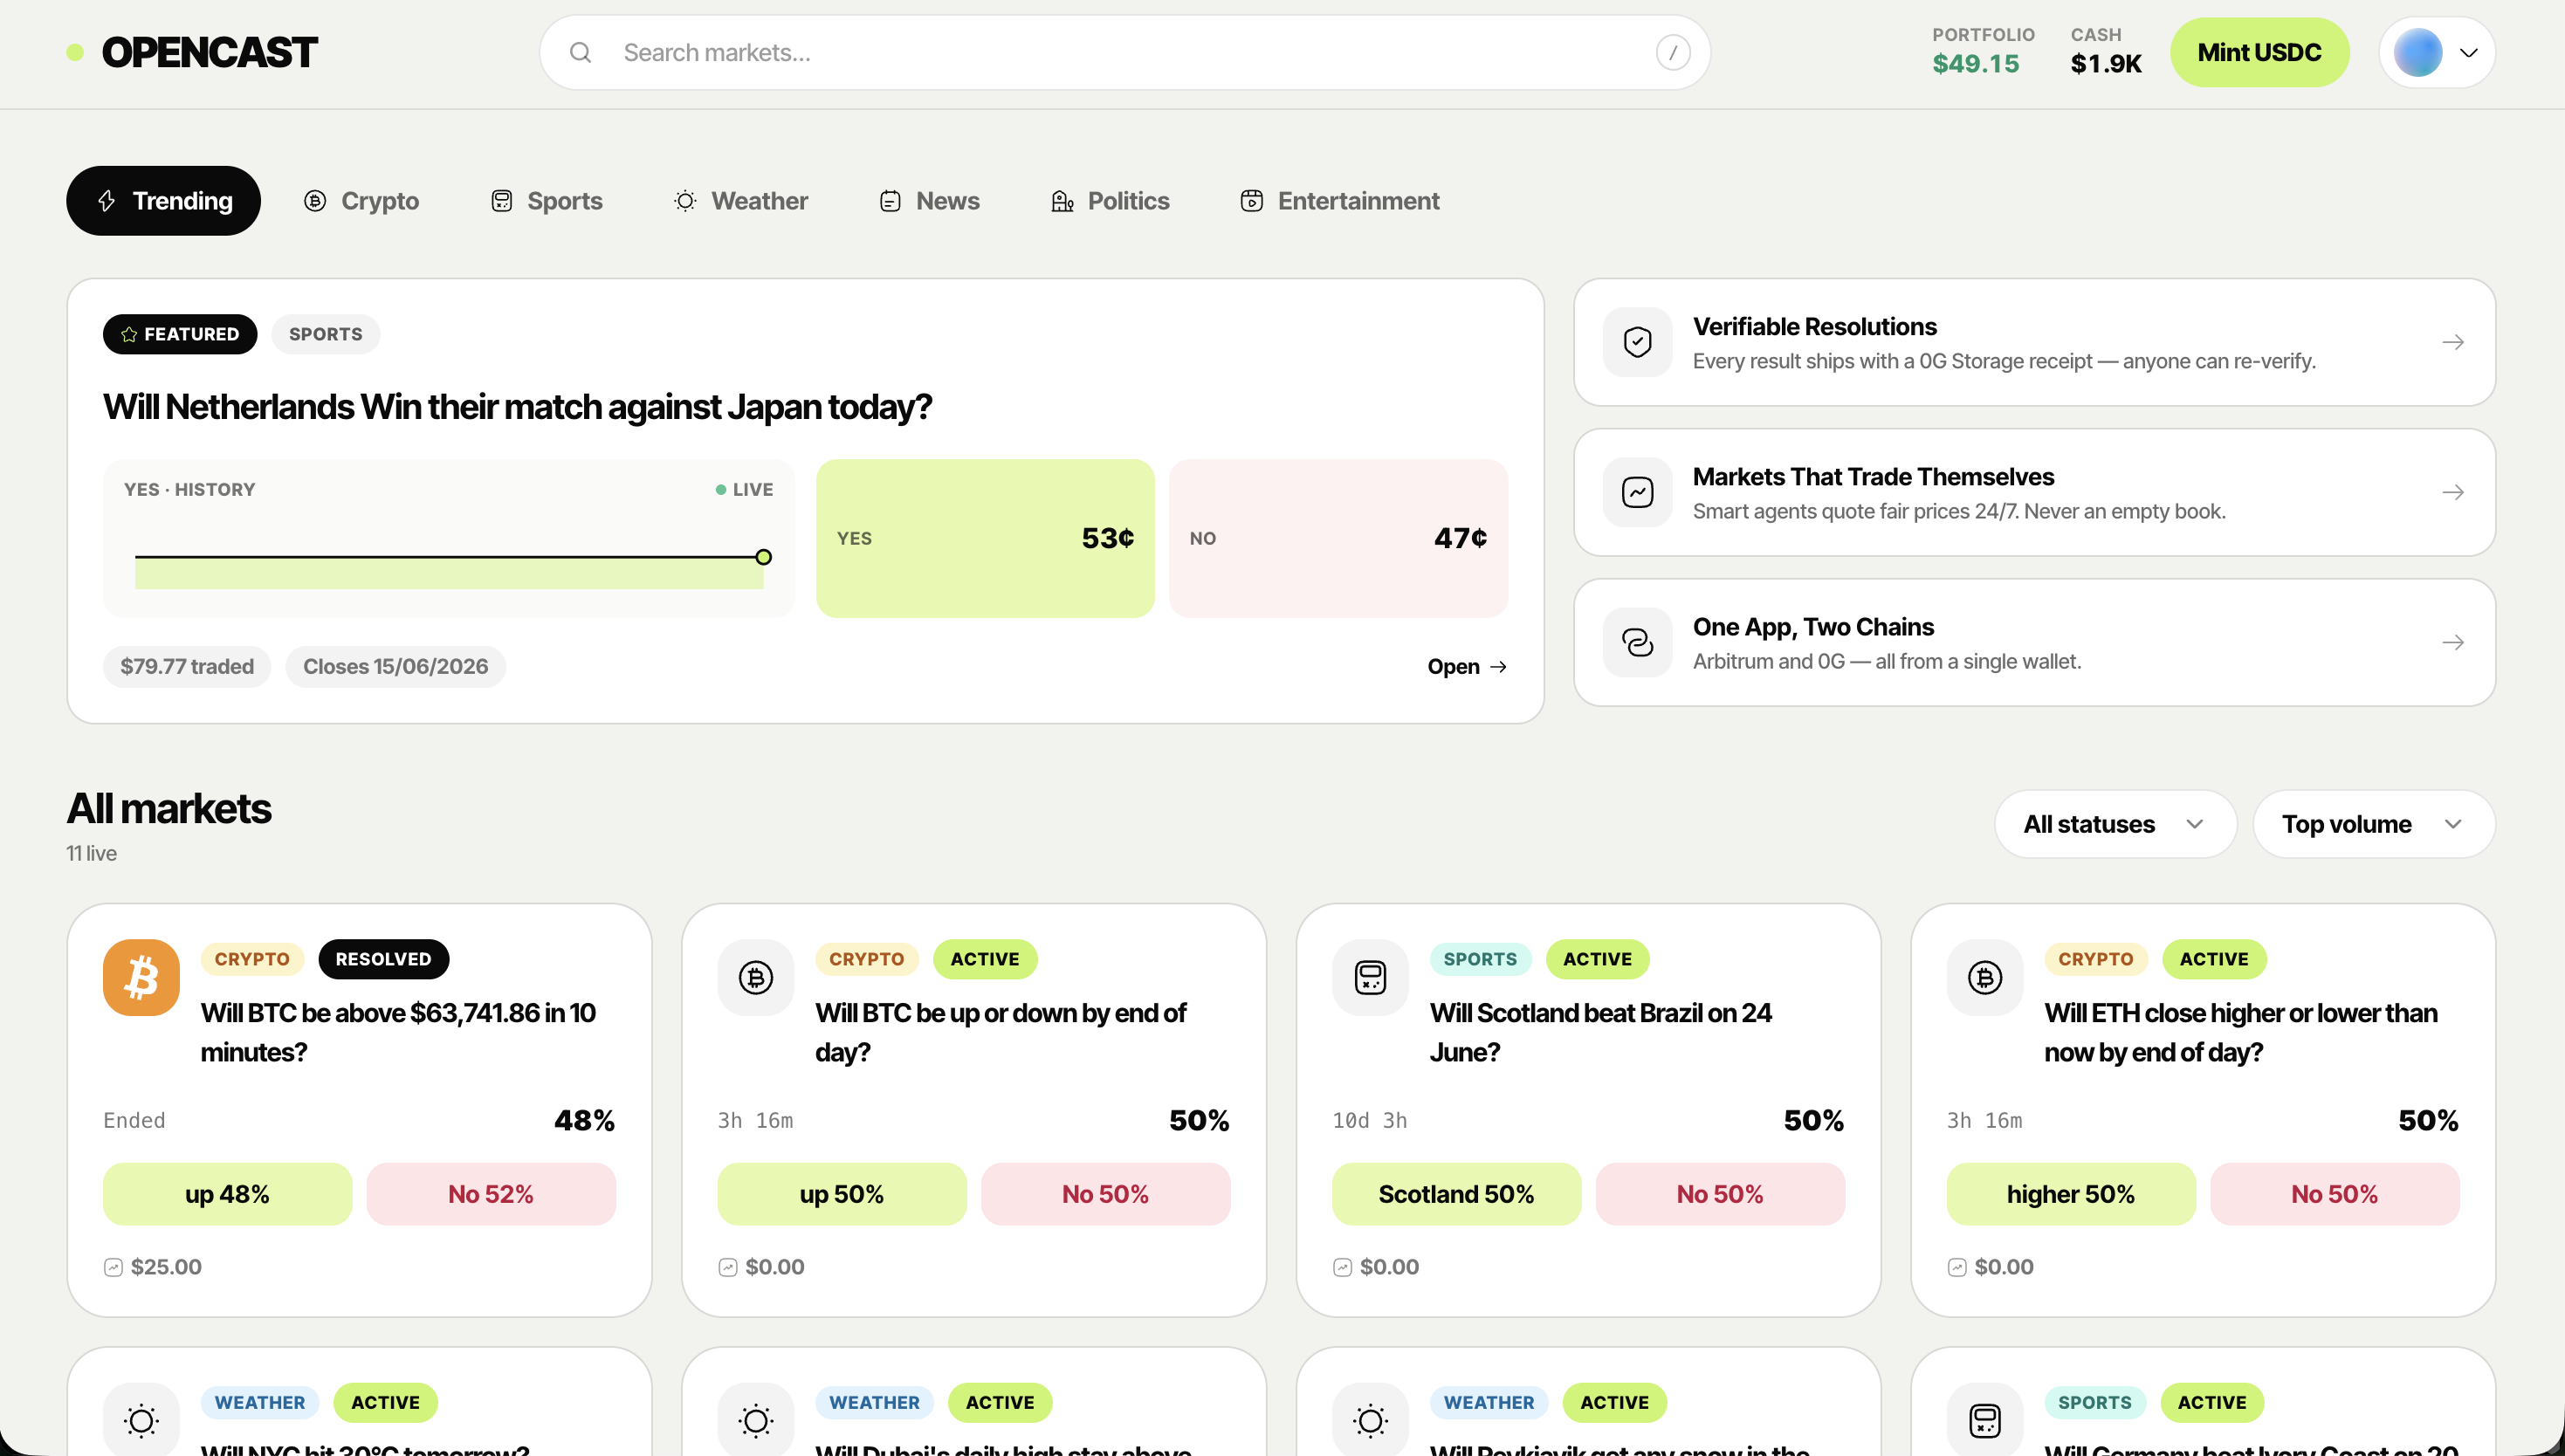Open 'Will Scotland beat Brazil on 24 June?' market

[1601, 1032]
